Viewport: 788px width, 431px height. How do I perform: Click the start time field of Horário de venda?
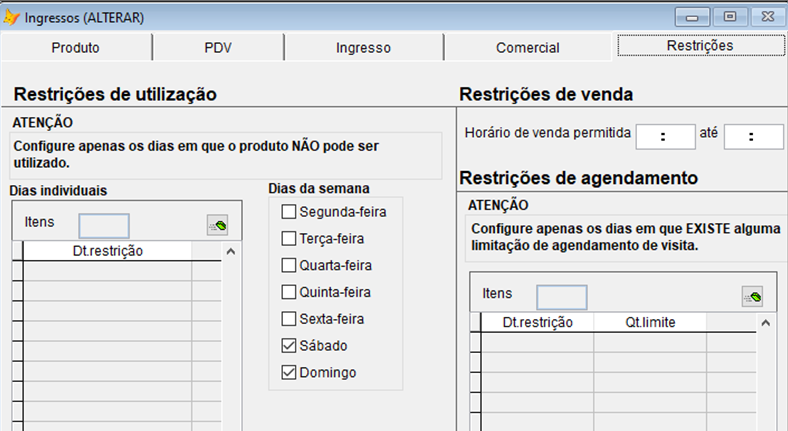click(665, 137)
